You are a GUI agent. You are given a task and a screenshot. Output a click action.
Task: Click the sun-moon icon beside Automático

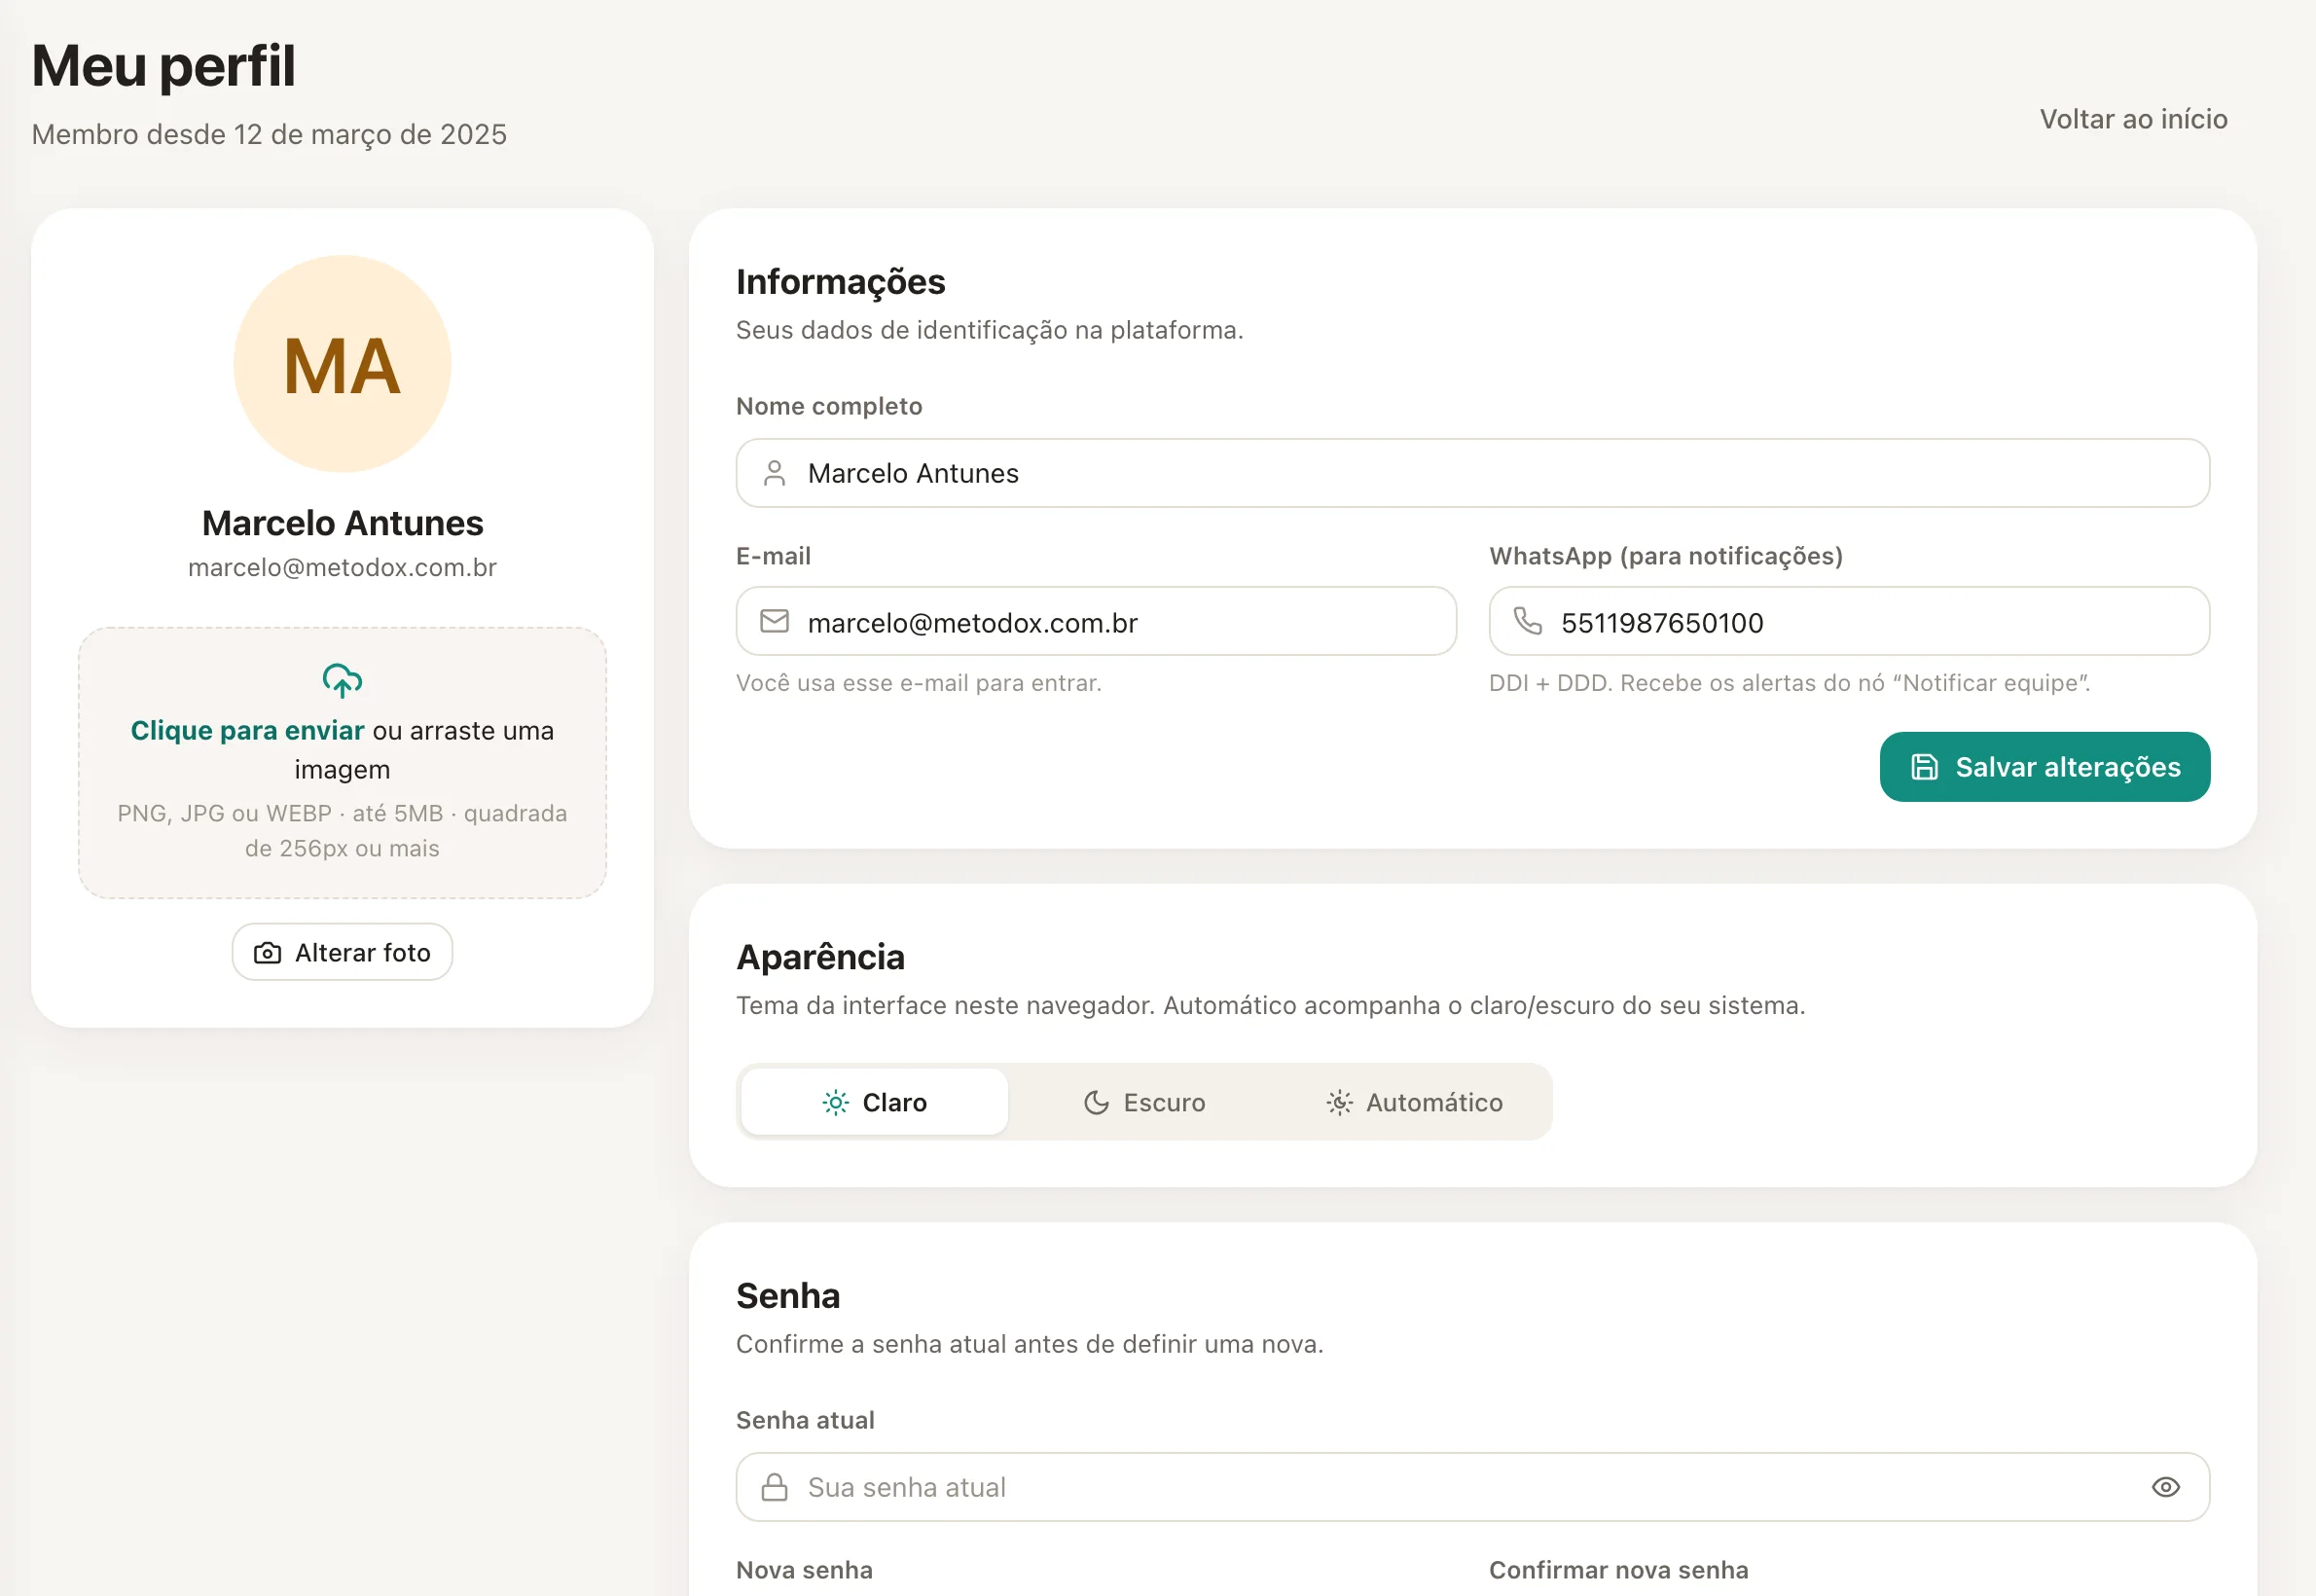click(x=1339, y=1102)
